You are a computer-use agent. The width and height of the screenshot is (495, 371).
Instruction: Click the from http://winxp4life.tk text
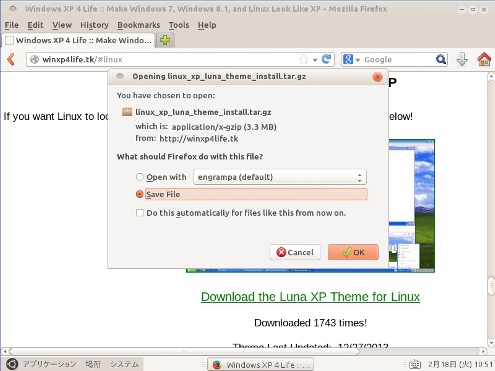pyautogui.click(x=187, y=138)
